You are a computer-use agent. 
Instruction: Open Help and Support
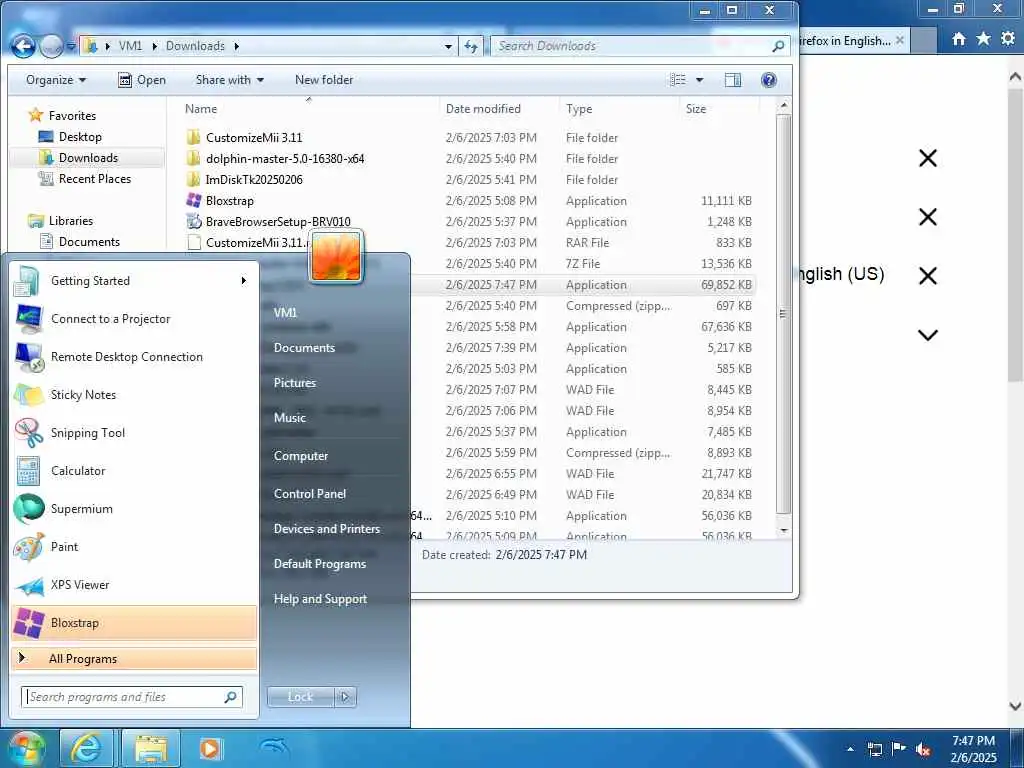tap(320, 599)
